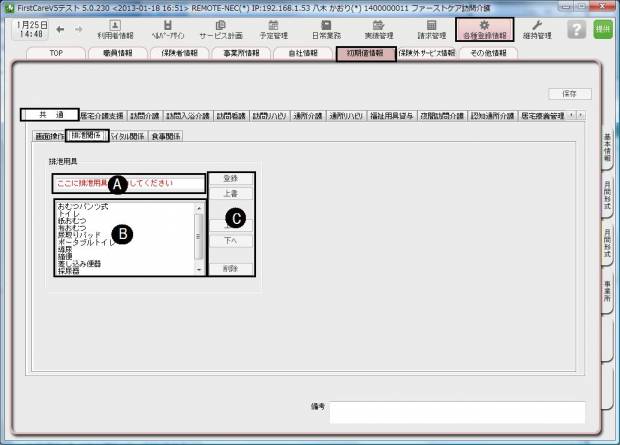Switch to the 食事関係 sub-tab
The height and width of the screenshot is (445, 620).
coord(164,136)
